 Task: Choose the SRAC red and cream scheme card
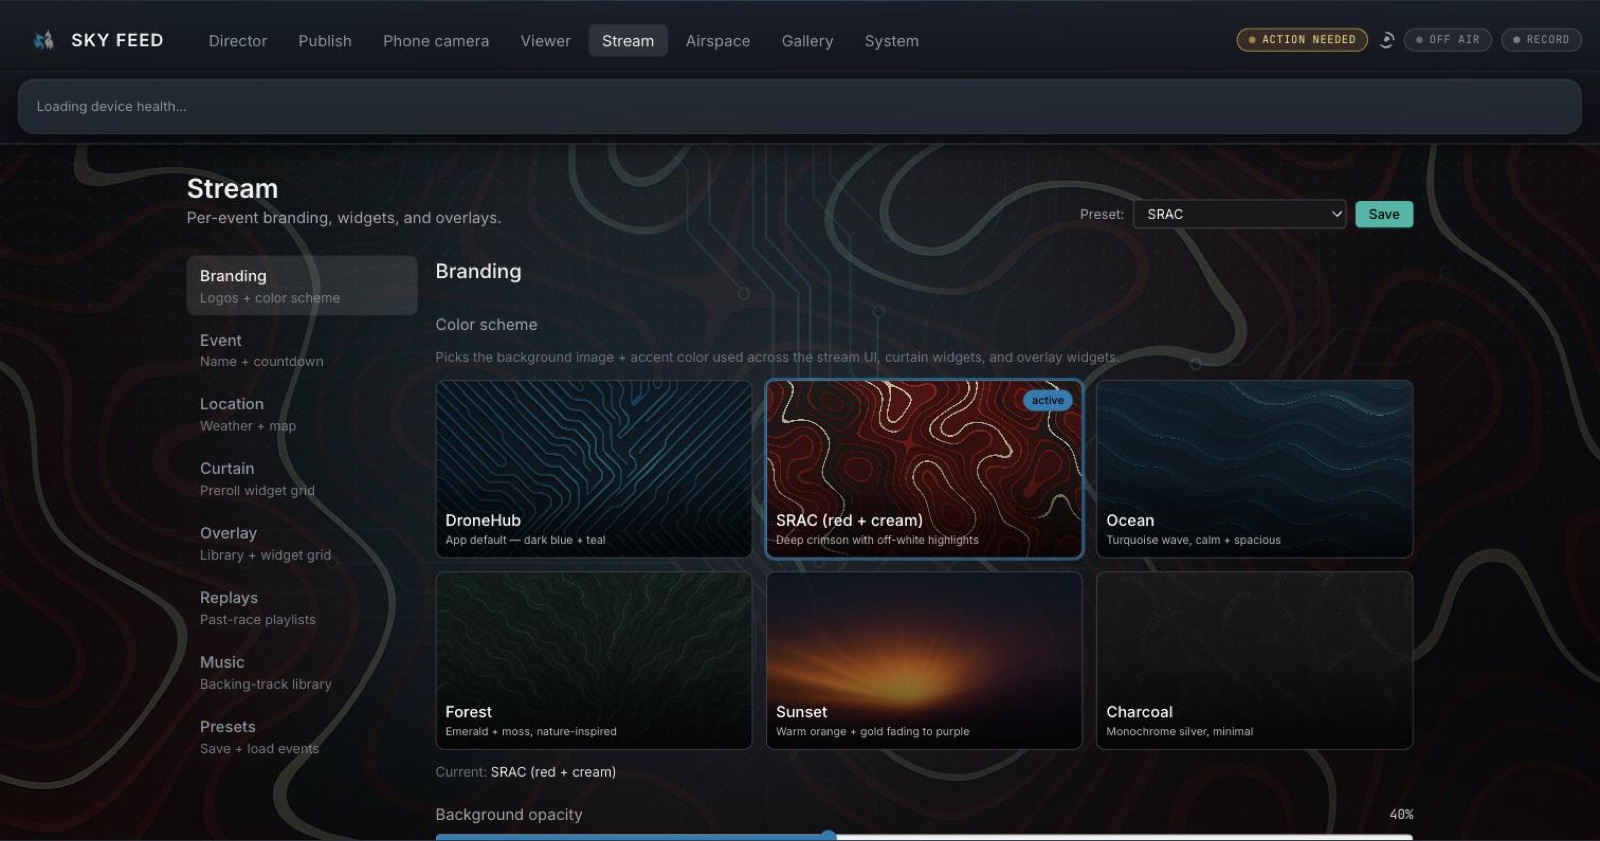924,469
